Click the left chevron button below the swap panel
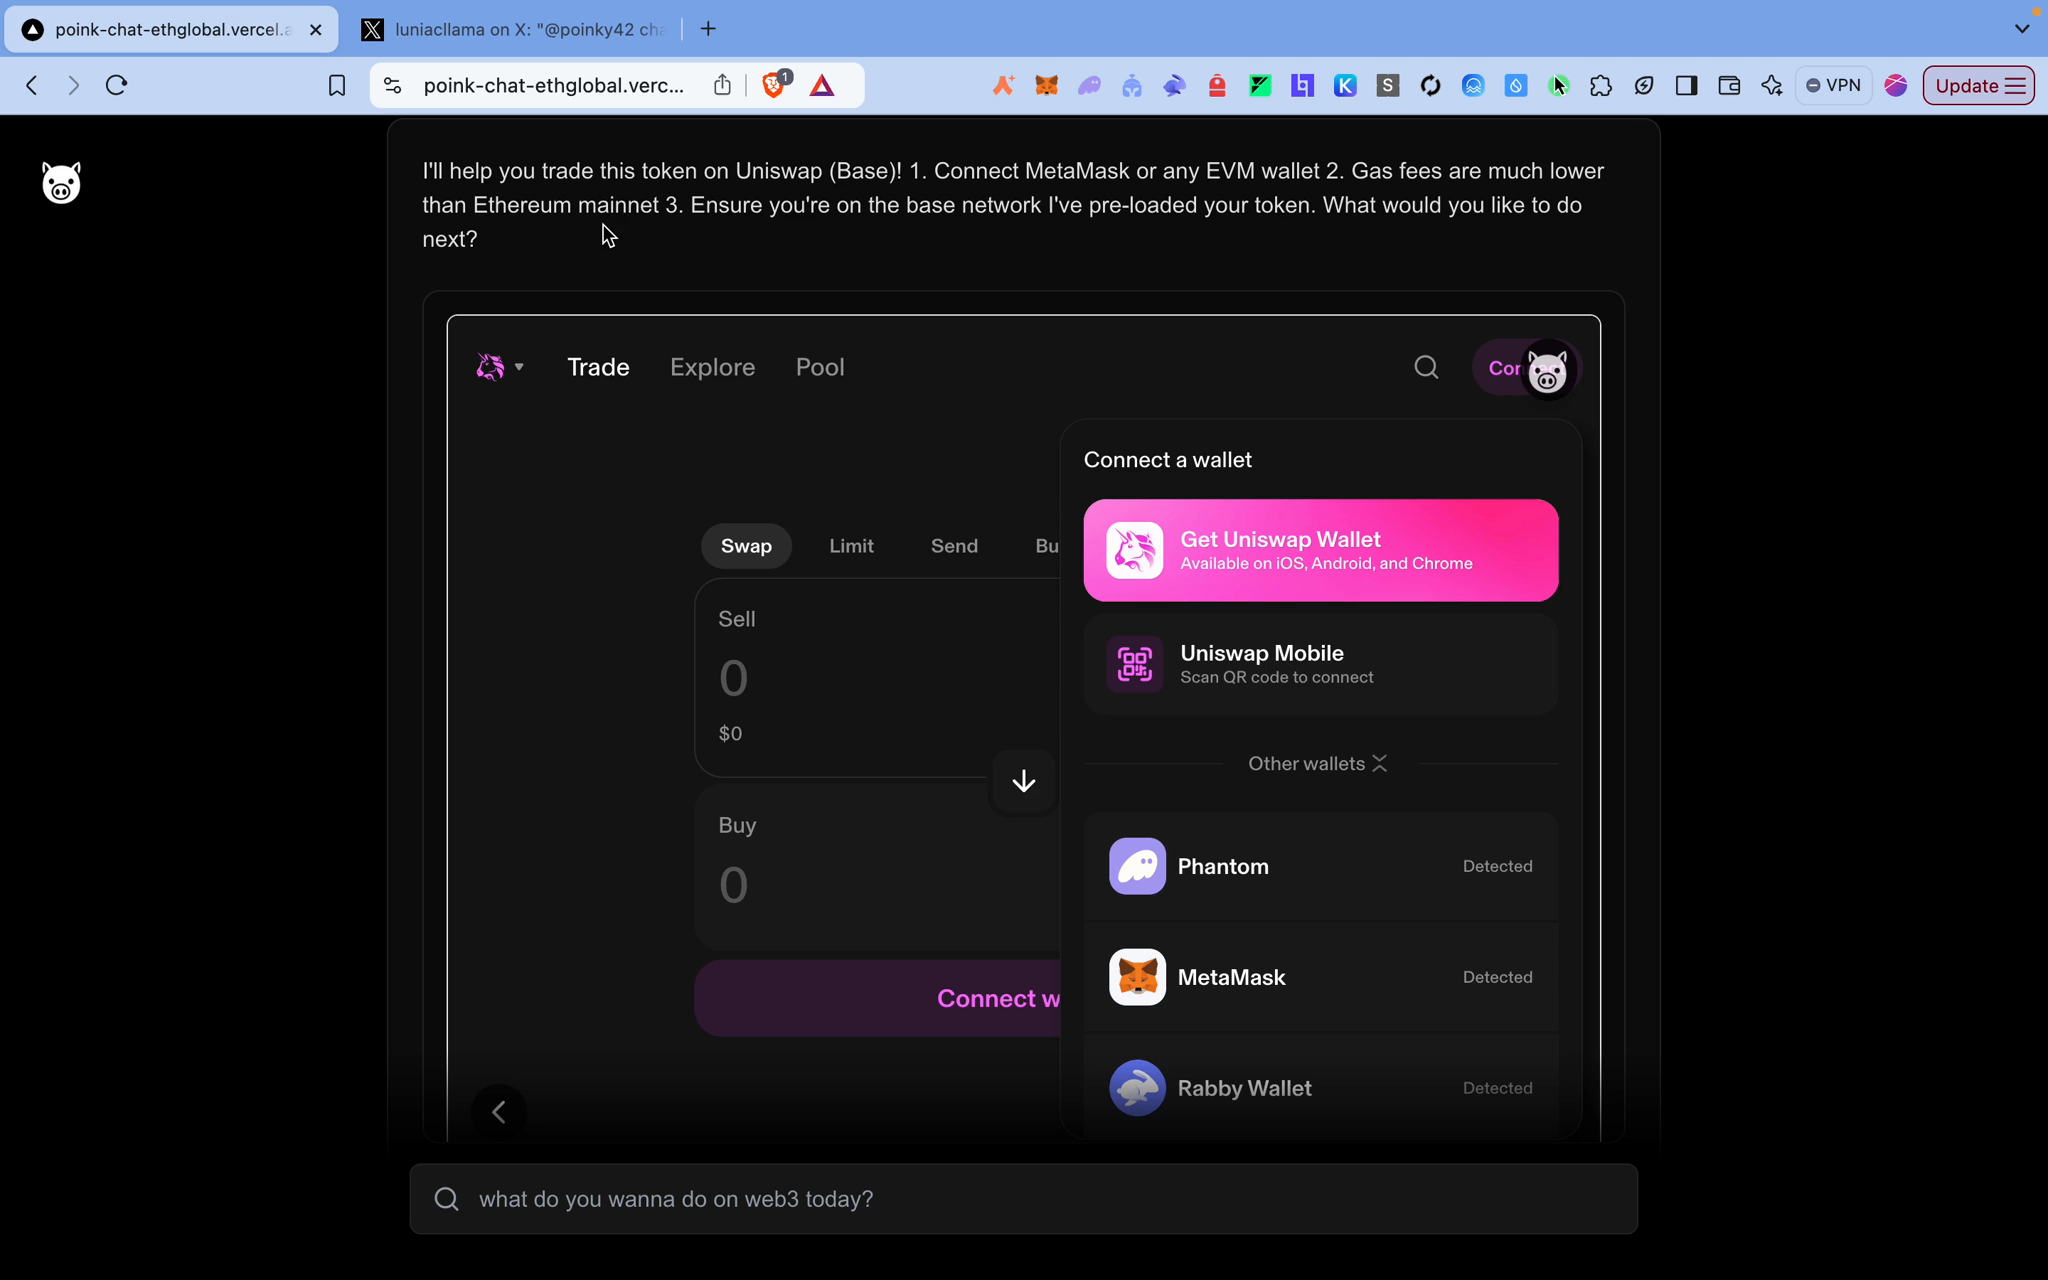 pos(499,1111)
